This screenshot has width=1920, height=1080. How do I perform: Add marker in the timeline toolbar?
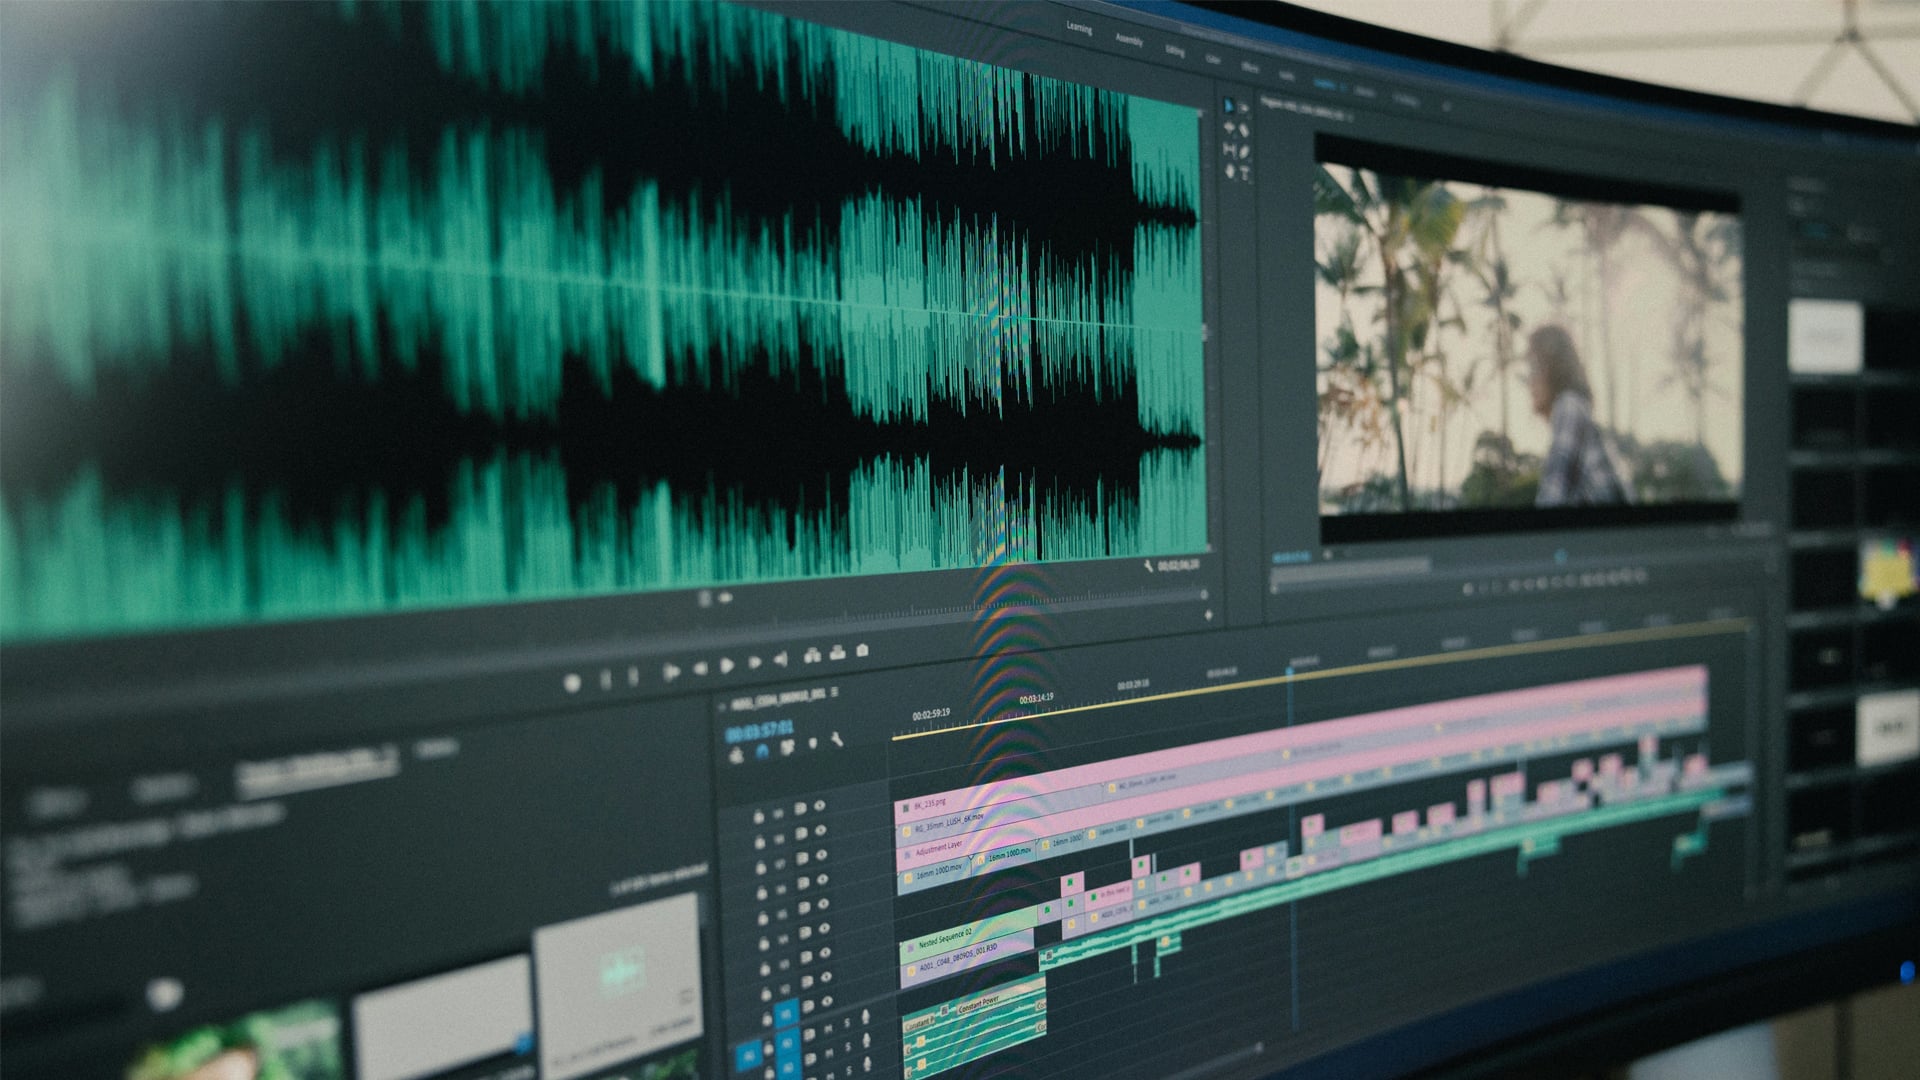point(813,743)
